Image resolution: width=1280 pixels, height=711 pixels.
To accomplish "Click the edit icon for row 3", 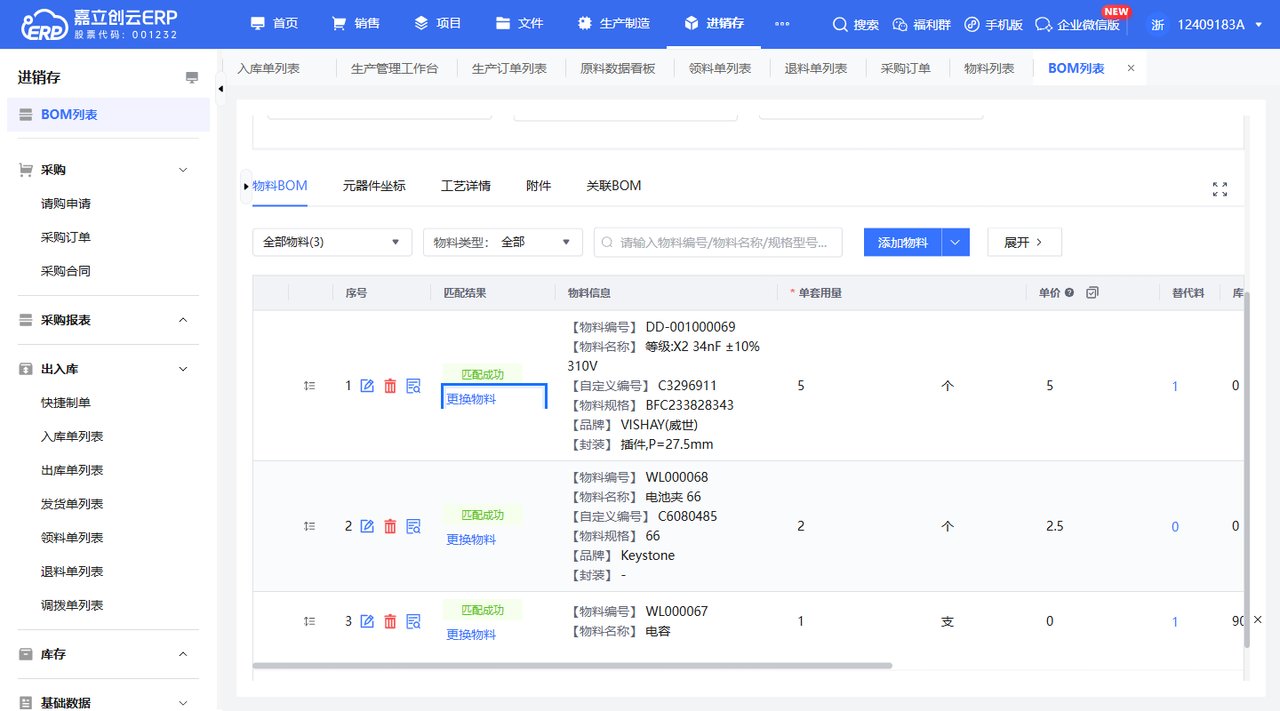I will (367, 621).
